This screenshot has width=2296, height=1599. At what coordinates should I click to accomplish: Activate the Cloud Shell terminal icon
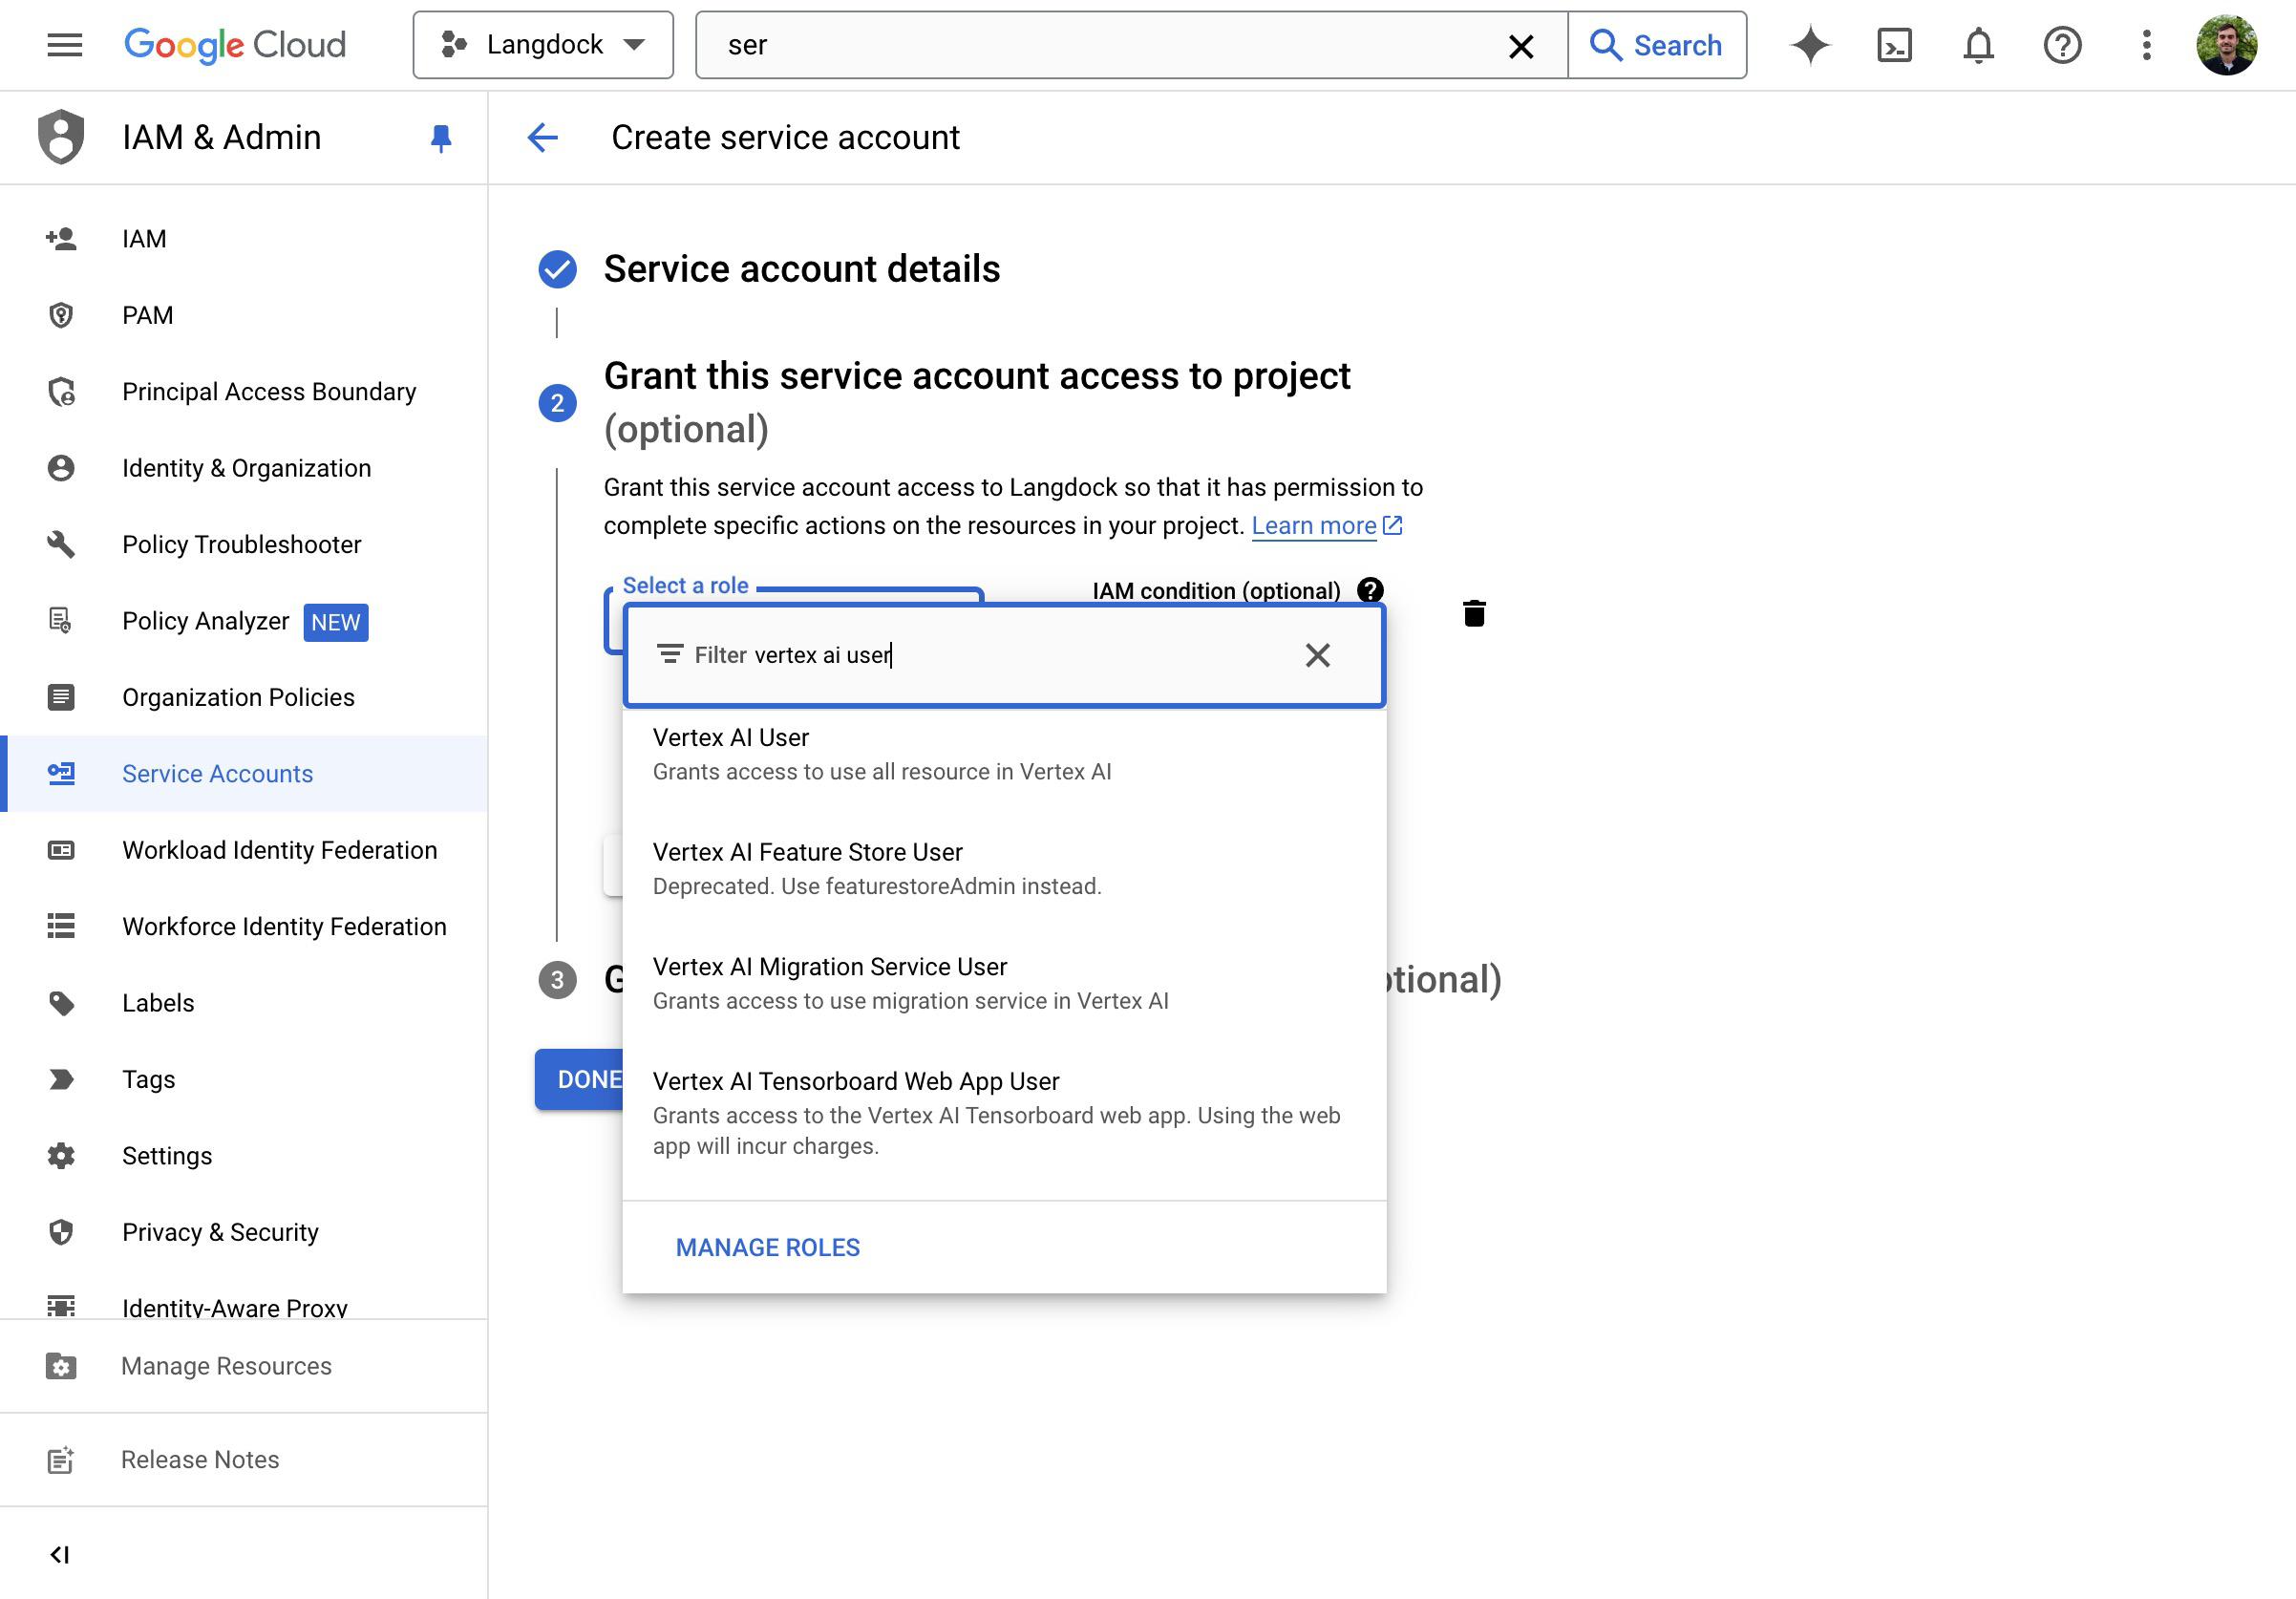1894,45
